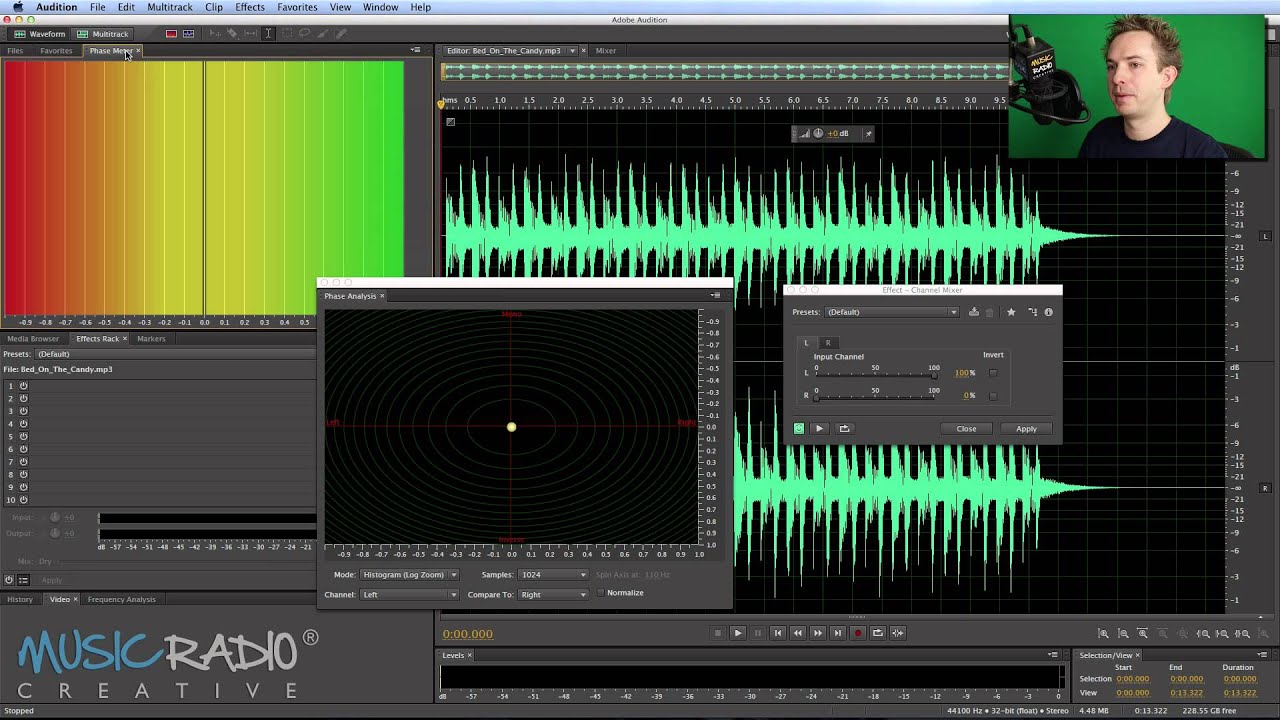Zoom in amplitude
Image resolution: width=1280 pixels, height=720 pixels.
(x=1103, y=634)
